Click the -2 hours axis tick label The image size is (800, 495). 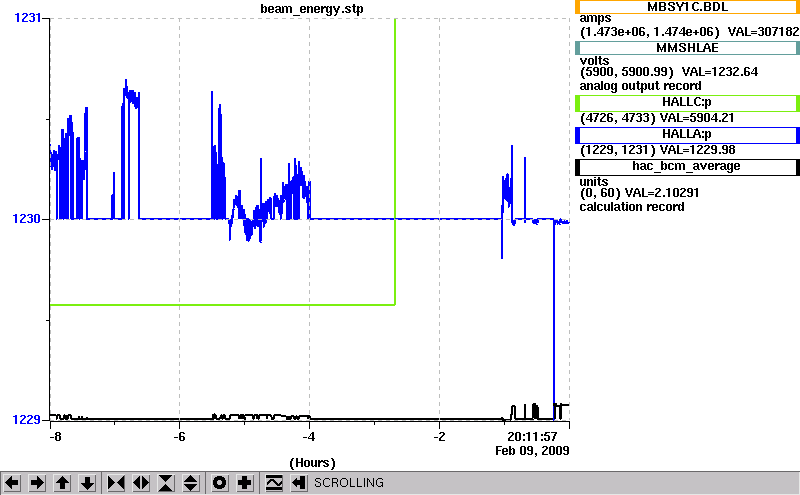(439, 437)
